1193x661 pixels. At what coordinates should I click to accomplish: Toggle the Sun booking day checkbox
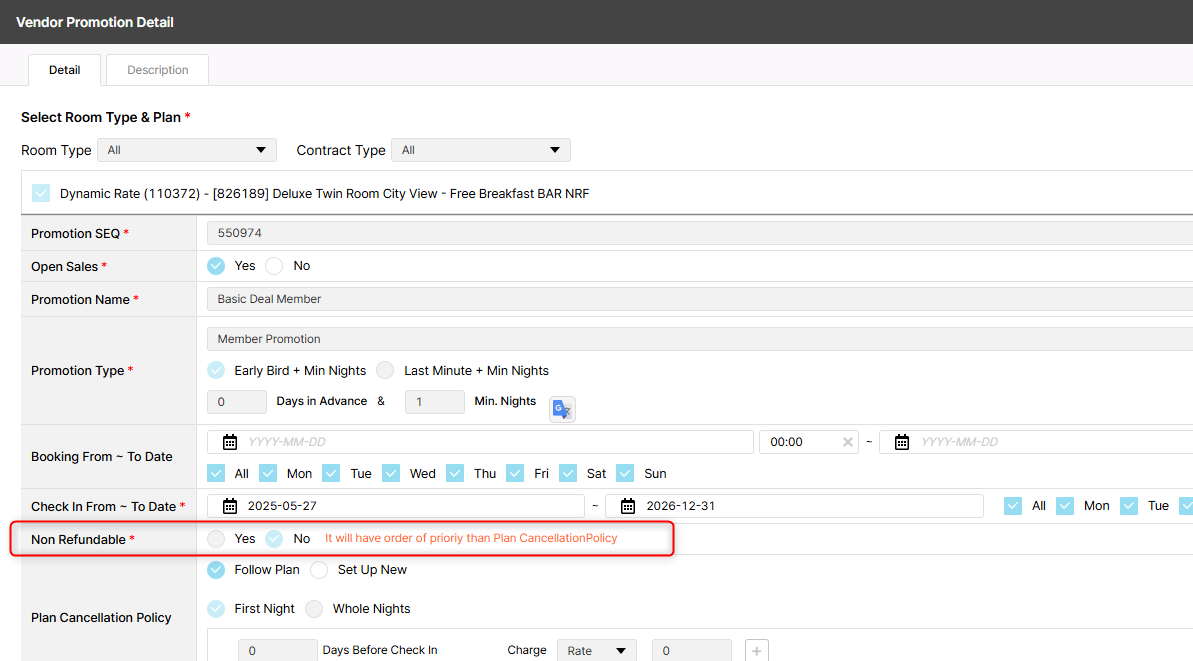click(626, 473)
